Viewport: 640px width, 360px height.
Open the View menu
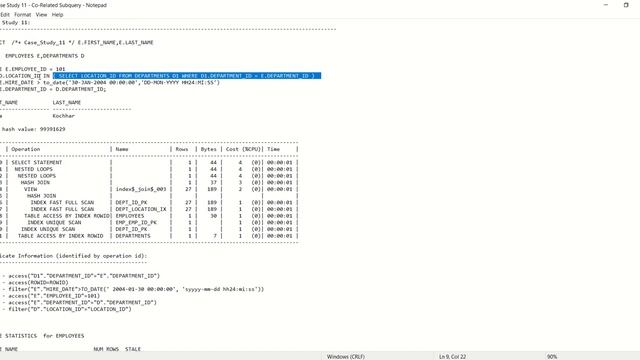point(41,15)
